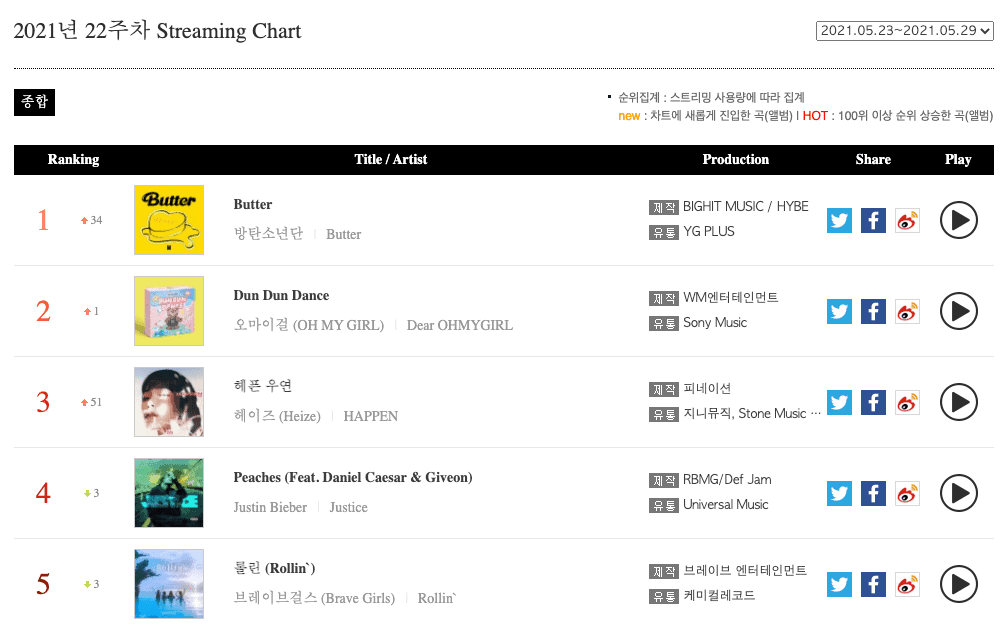The height and width of the screenshot is (627, 1005).
Task: Click the Justice album cover thumbnail
Action: point(169,493)
